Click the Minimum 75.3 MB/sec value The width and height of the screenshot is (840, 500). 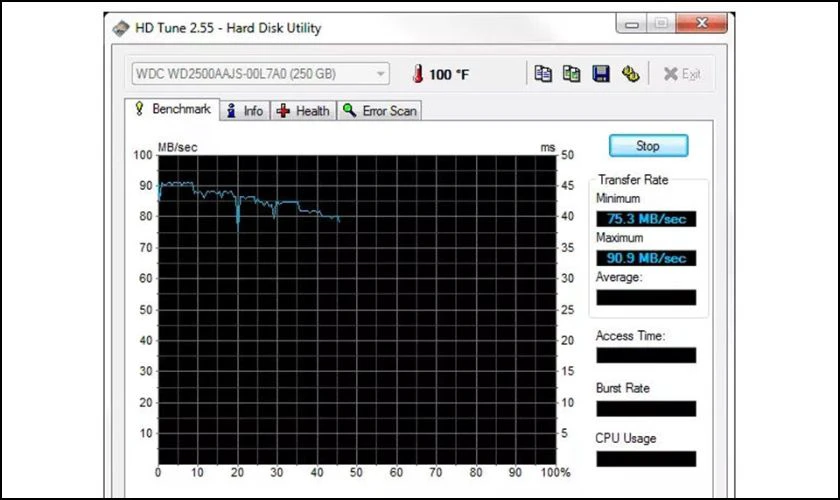(646, 219)
